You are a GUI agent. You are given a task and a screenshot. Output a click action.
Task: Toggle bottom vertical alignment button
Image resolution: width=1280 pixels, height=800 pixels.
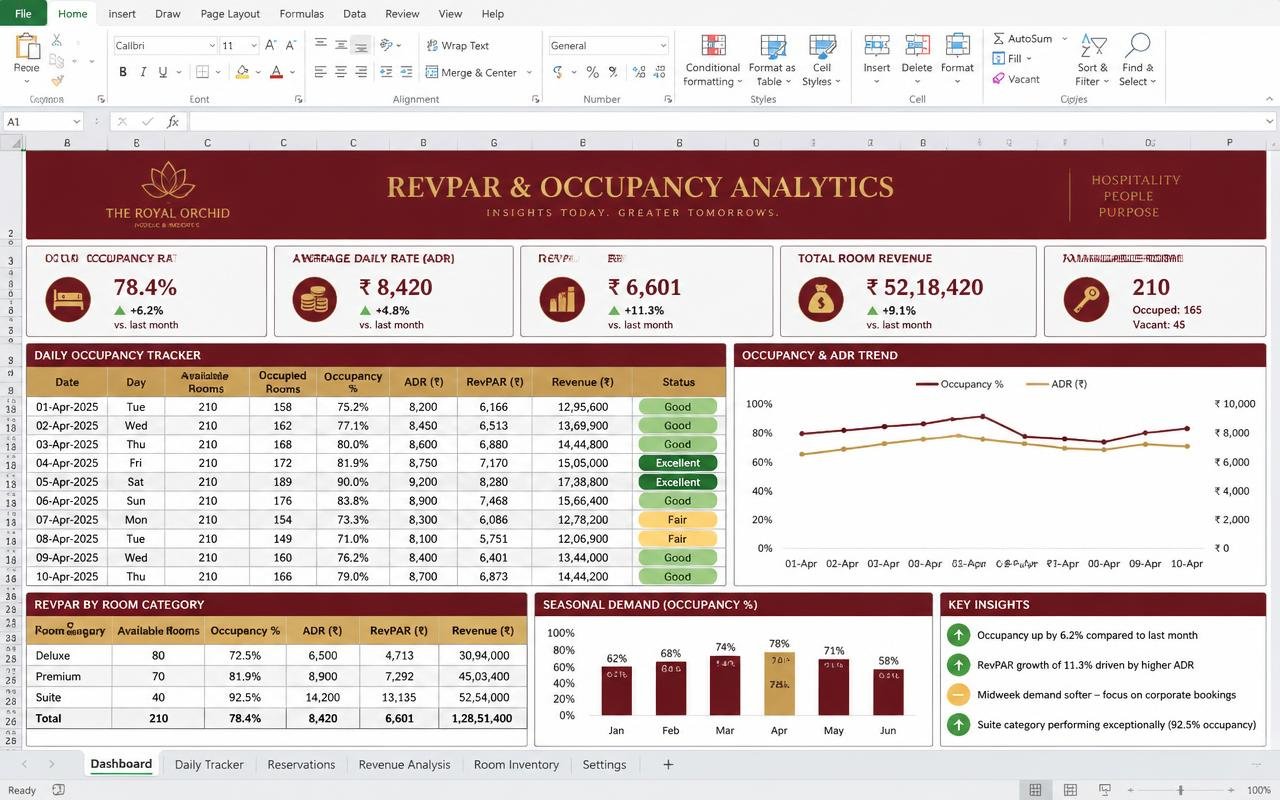point(361,45)
